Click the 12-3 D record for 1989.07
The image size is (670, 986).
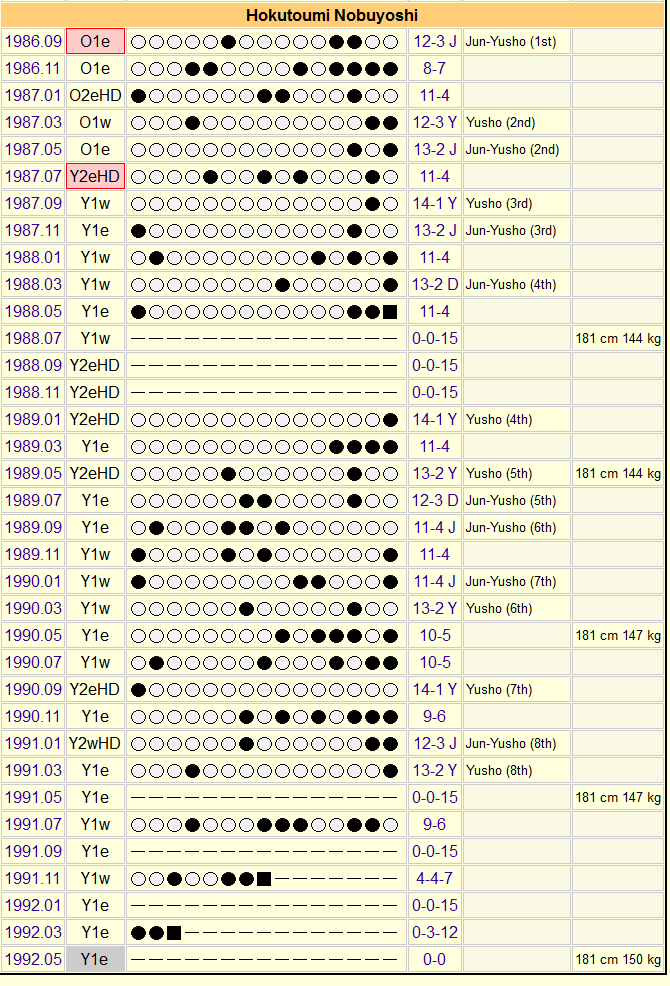click(x=435, y=501)
